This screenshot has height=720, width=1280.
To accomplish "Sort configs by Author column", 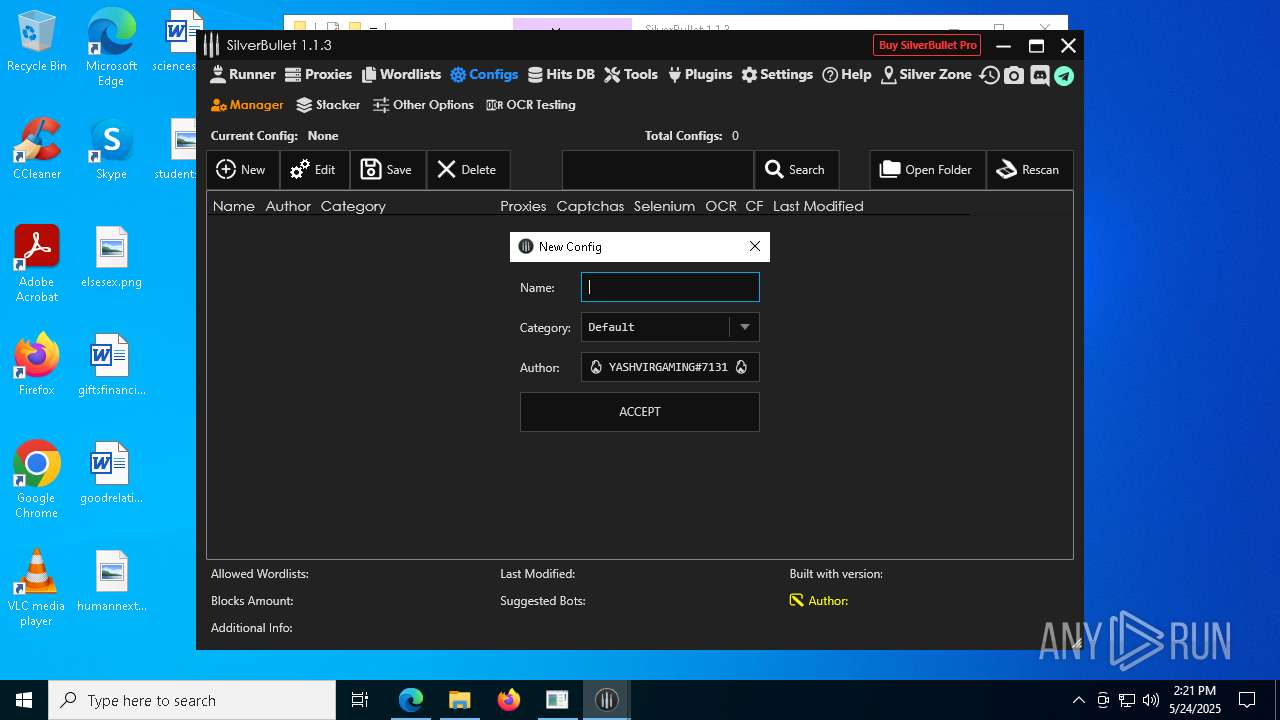I will pos(288,206).
